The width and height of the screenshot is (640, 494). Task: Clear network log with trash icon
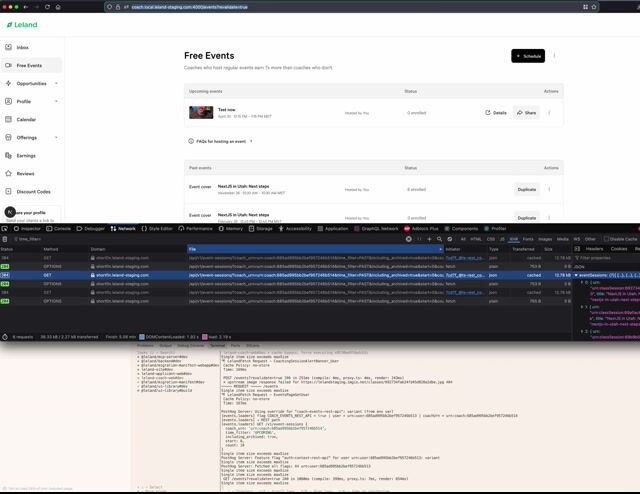5,239
